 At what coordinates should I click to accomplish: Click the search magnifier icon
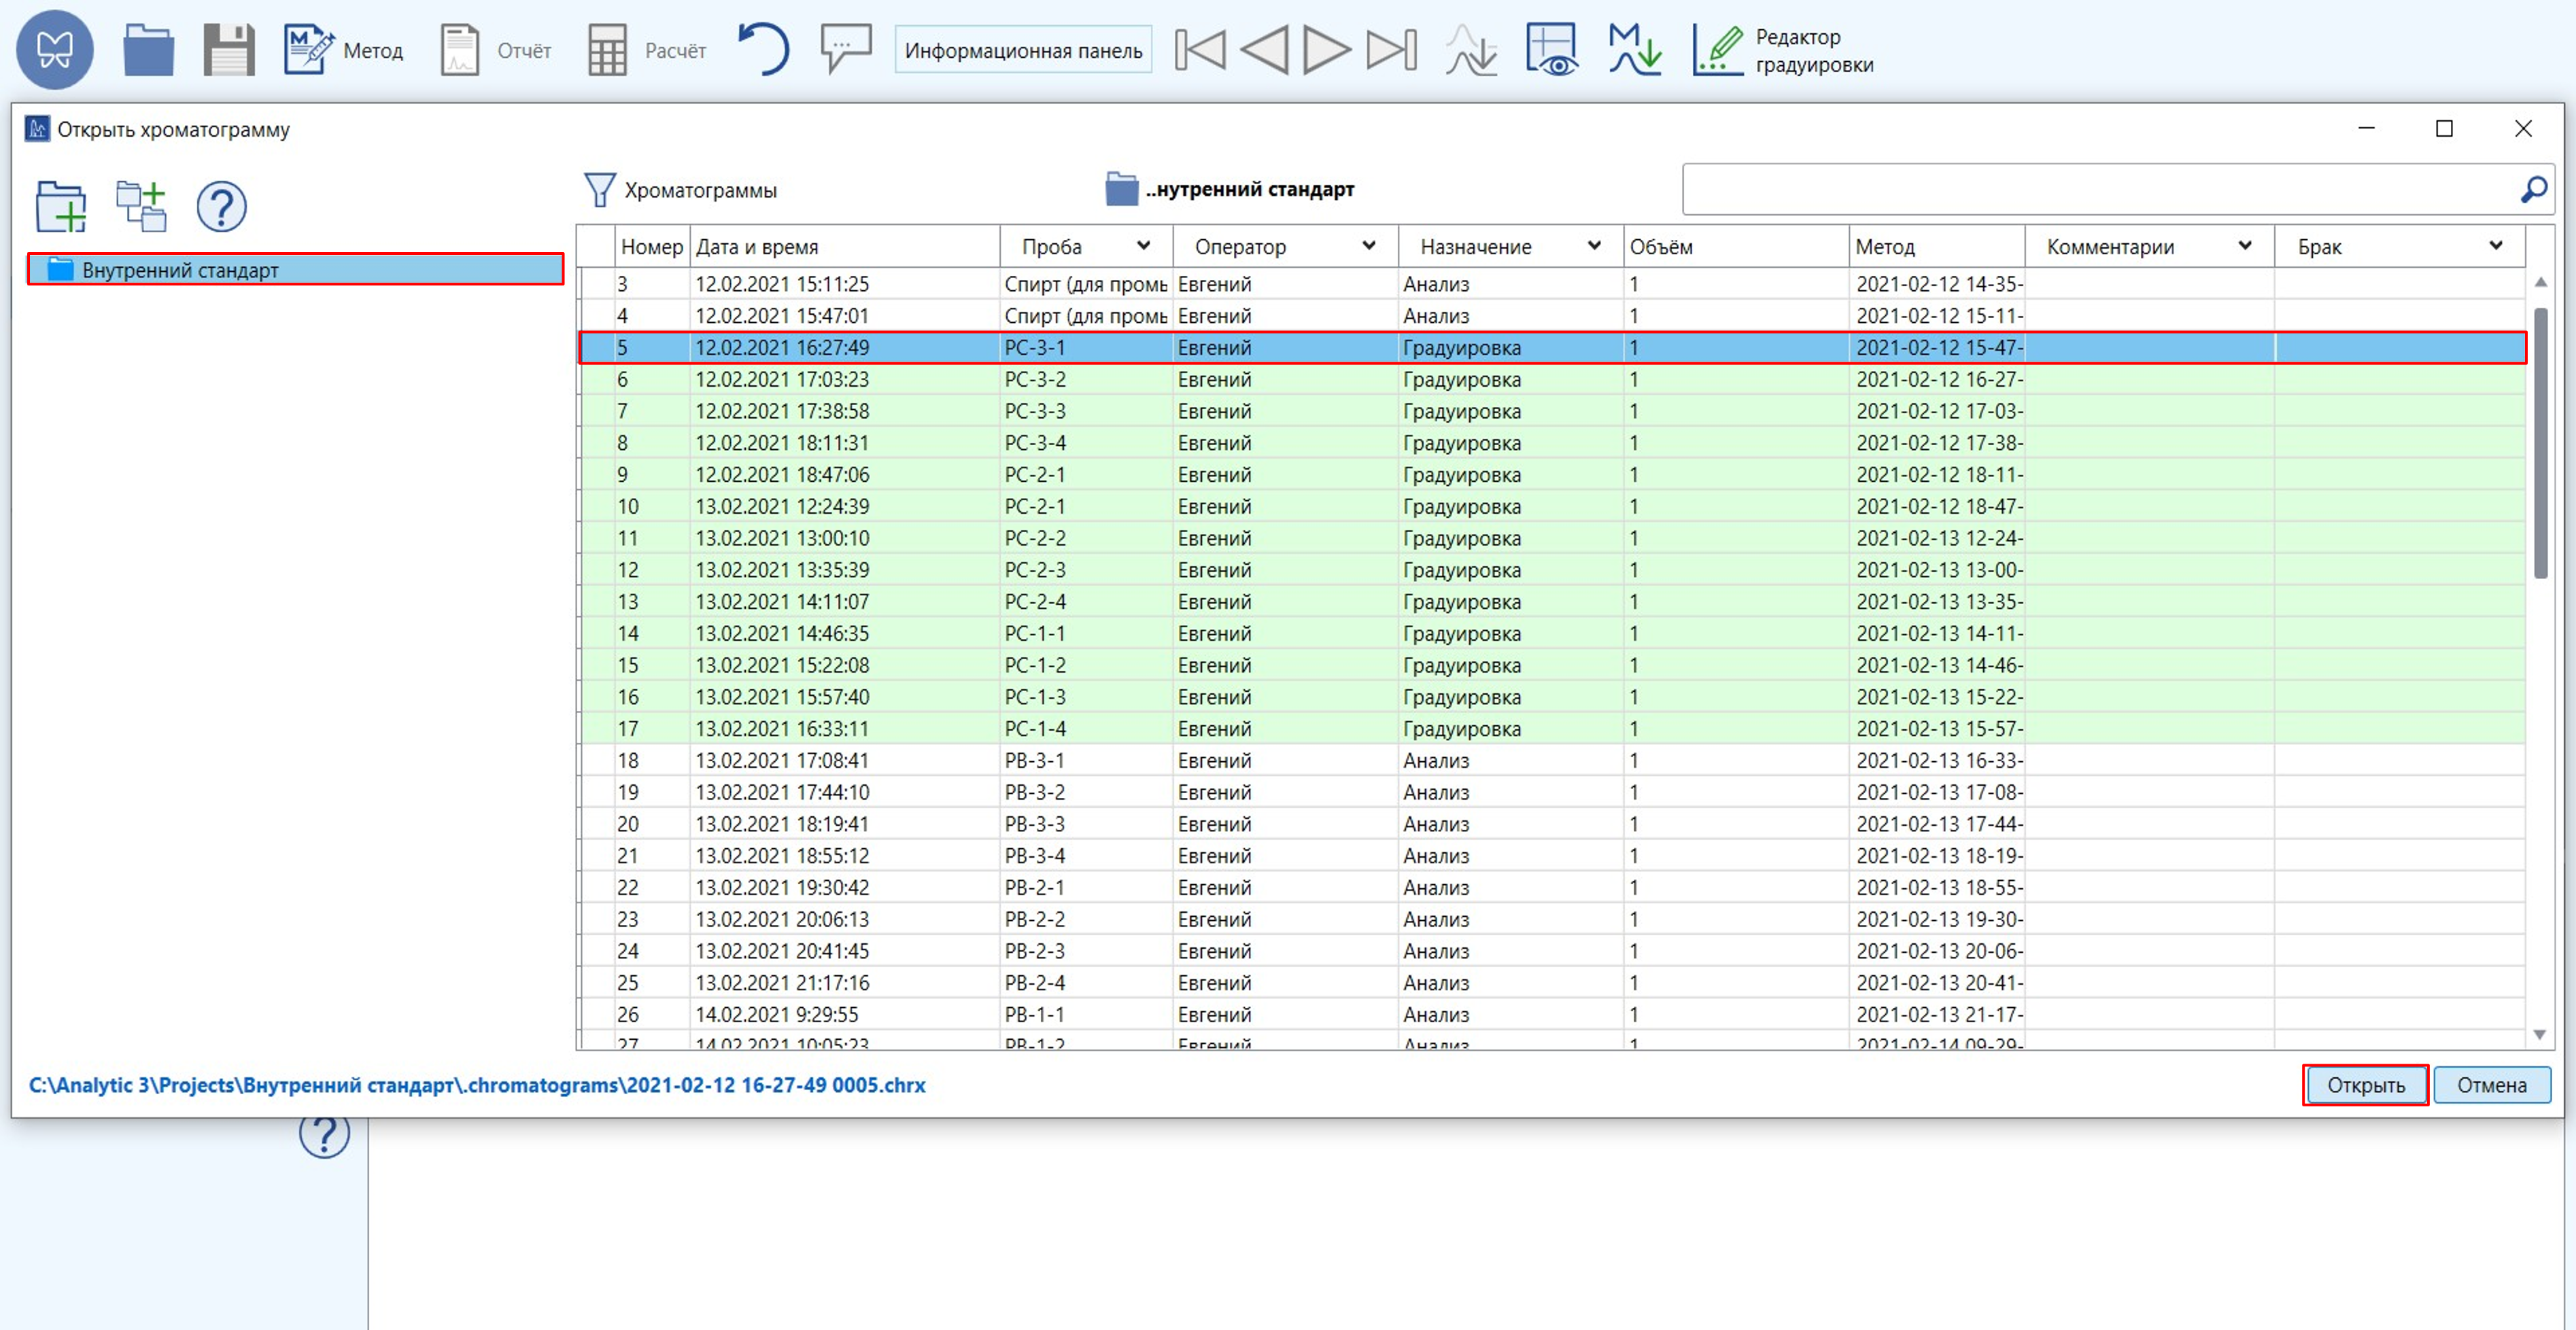pyautogui.click(x=2533, y=189)
